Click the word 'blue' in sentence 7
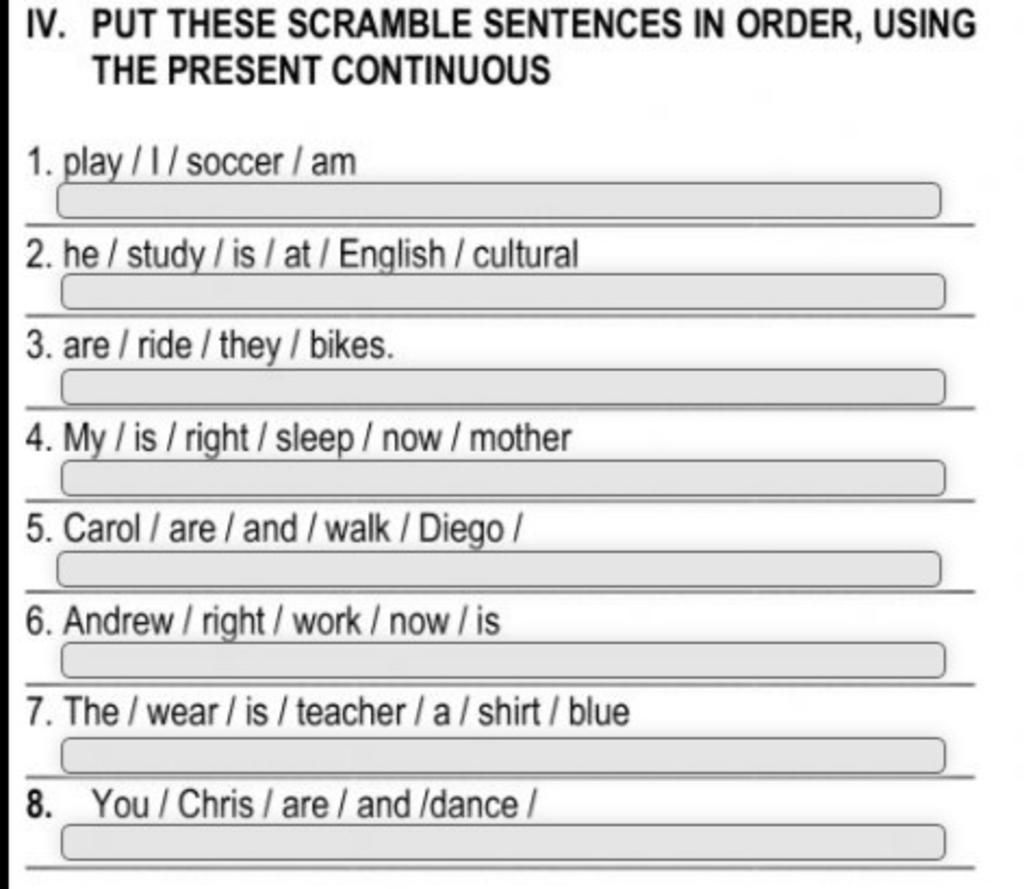The width and height of the screenshot is (1024, 889). [x=599, y=712]
